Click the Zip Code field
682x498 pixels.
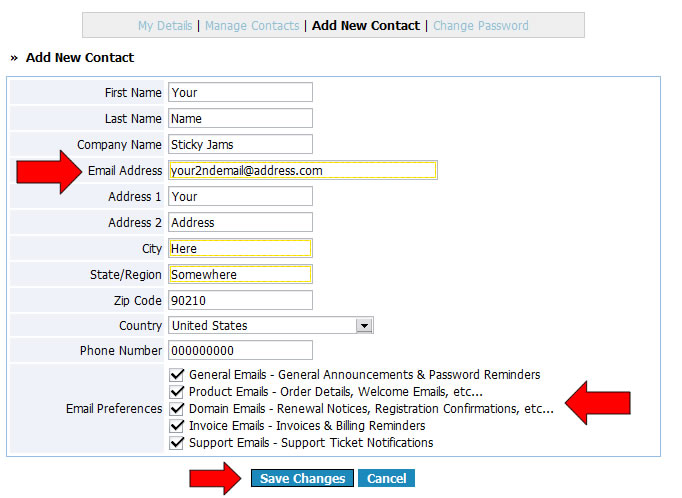click(x=240, y=300)
